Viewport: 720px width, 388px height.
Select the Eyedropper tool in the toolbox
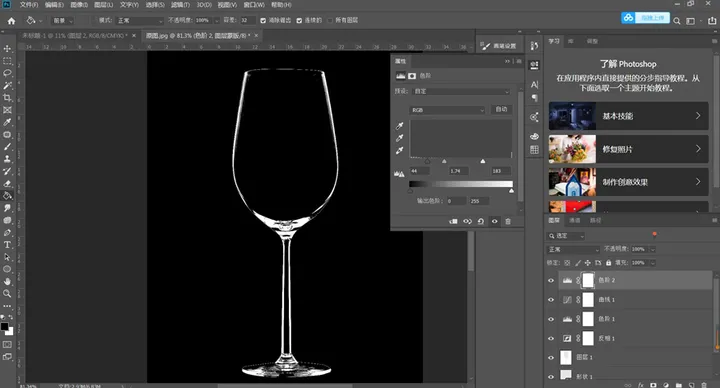pyautogui.click(x=7, y=122)
